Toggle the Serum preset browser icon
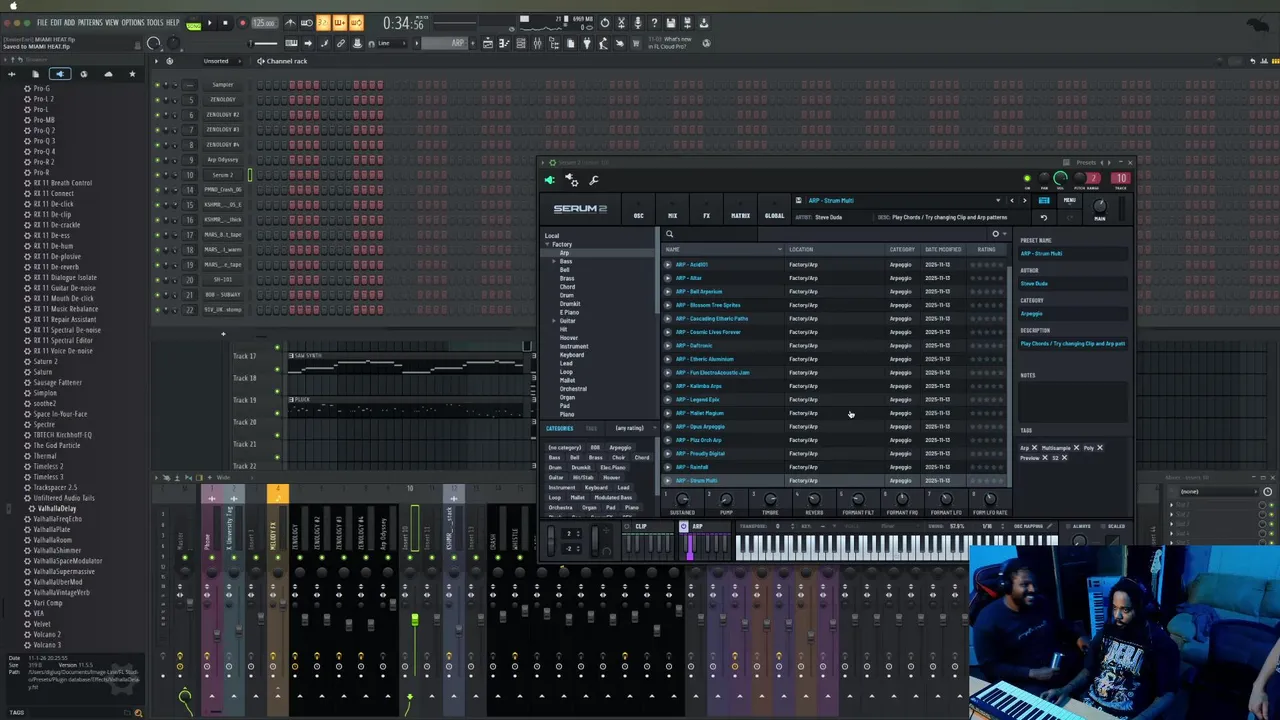Viewport: 1280px width, 720px height. (x=1044, y=201)
